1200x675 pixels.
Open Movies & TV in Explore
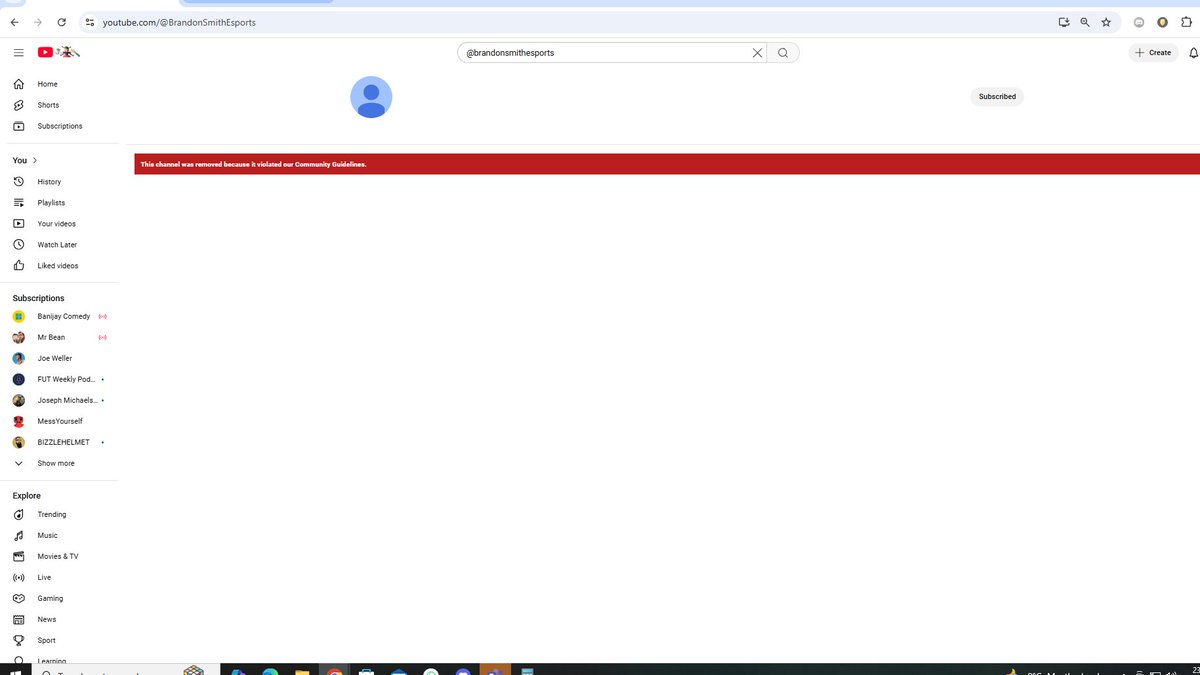60,556
